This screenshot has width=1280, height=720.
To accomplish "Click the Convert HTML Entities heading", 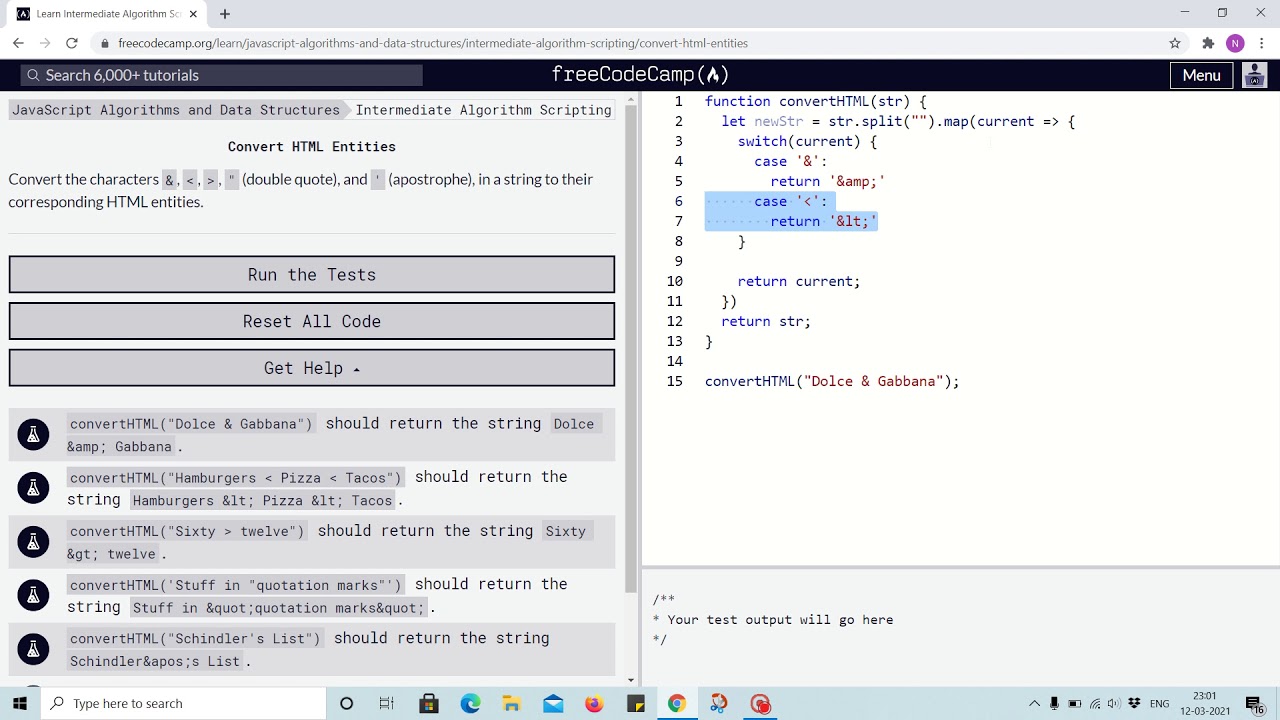I will tap(312, 146).
